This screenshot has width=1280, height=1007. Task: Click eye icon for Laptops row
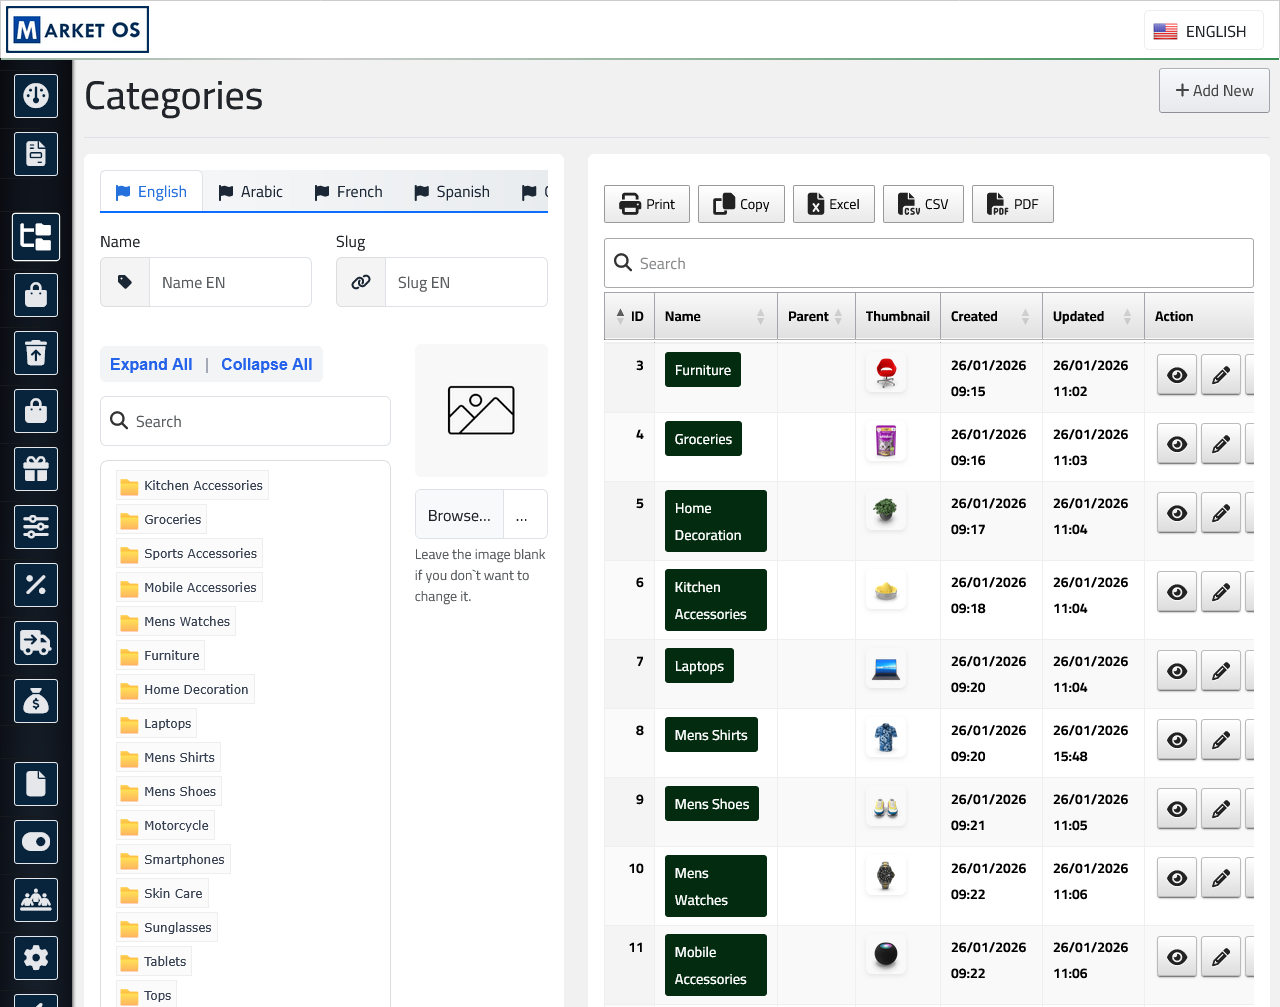tap(1177, 671)
